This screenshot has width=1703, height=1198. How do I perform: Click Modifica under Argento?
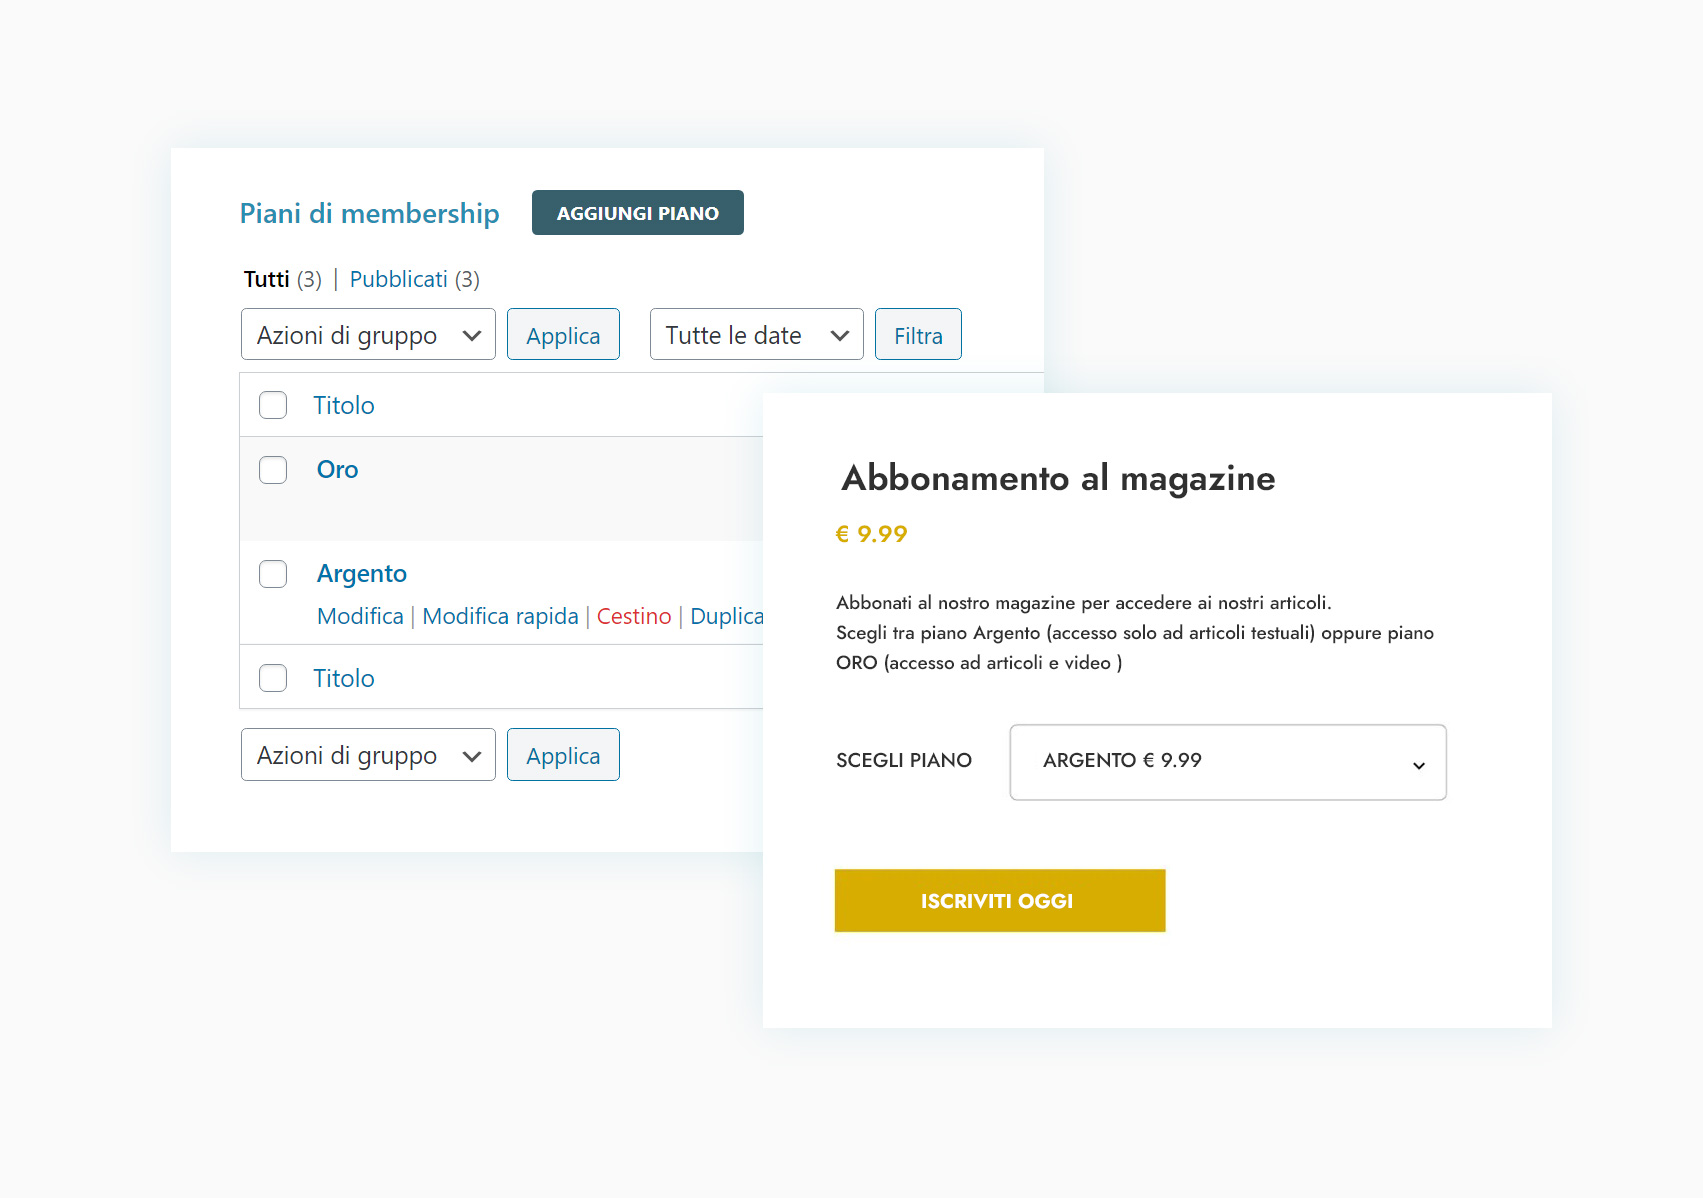click(x=360, y=616)
